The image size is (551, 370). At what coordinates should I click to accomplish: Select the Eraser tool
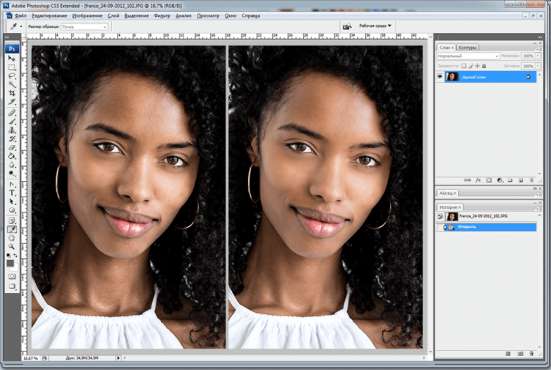coord(12,148)
